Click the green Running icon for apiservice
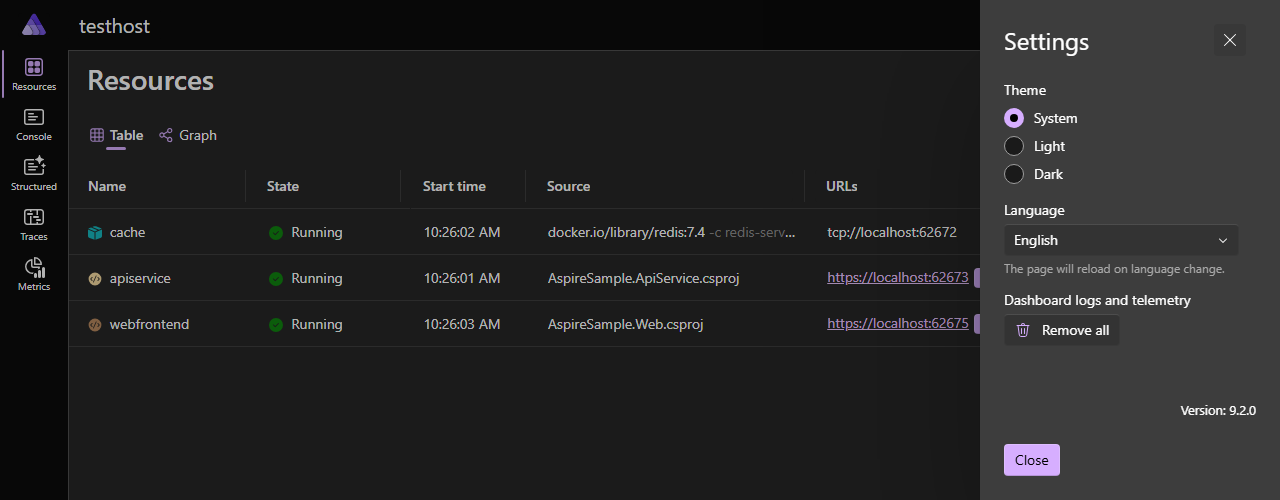The height and width of the screenshot is (500, 1280). 276,279
